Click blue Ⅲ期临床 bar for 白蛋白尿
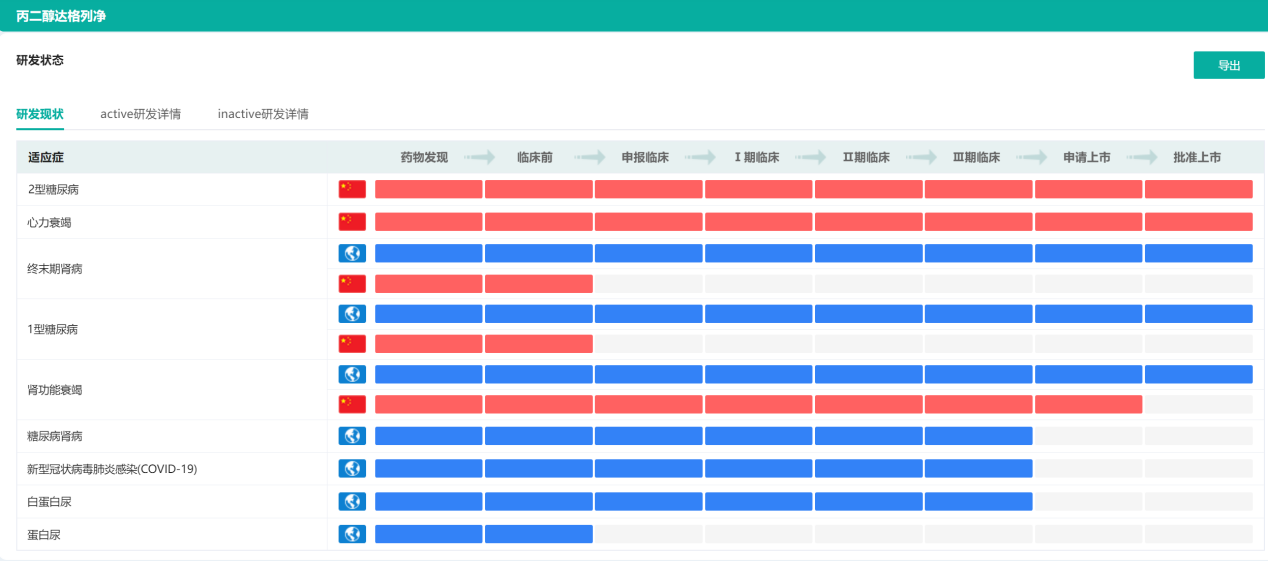The image size is (1268, 561). (x=978, y=501)
